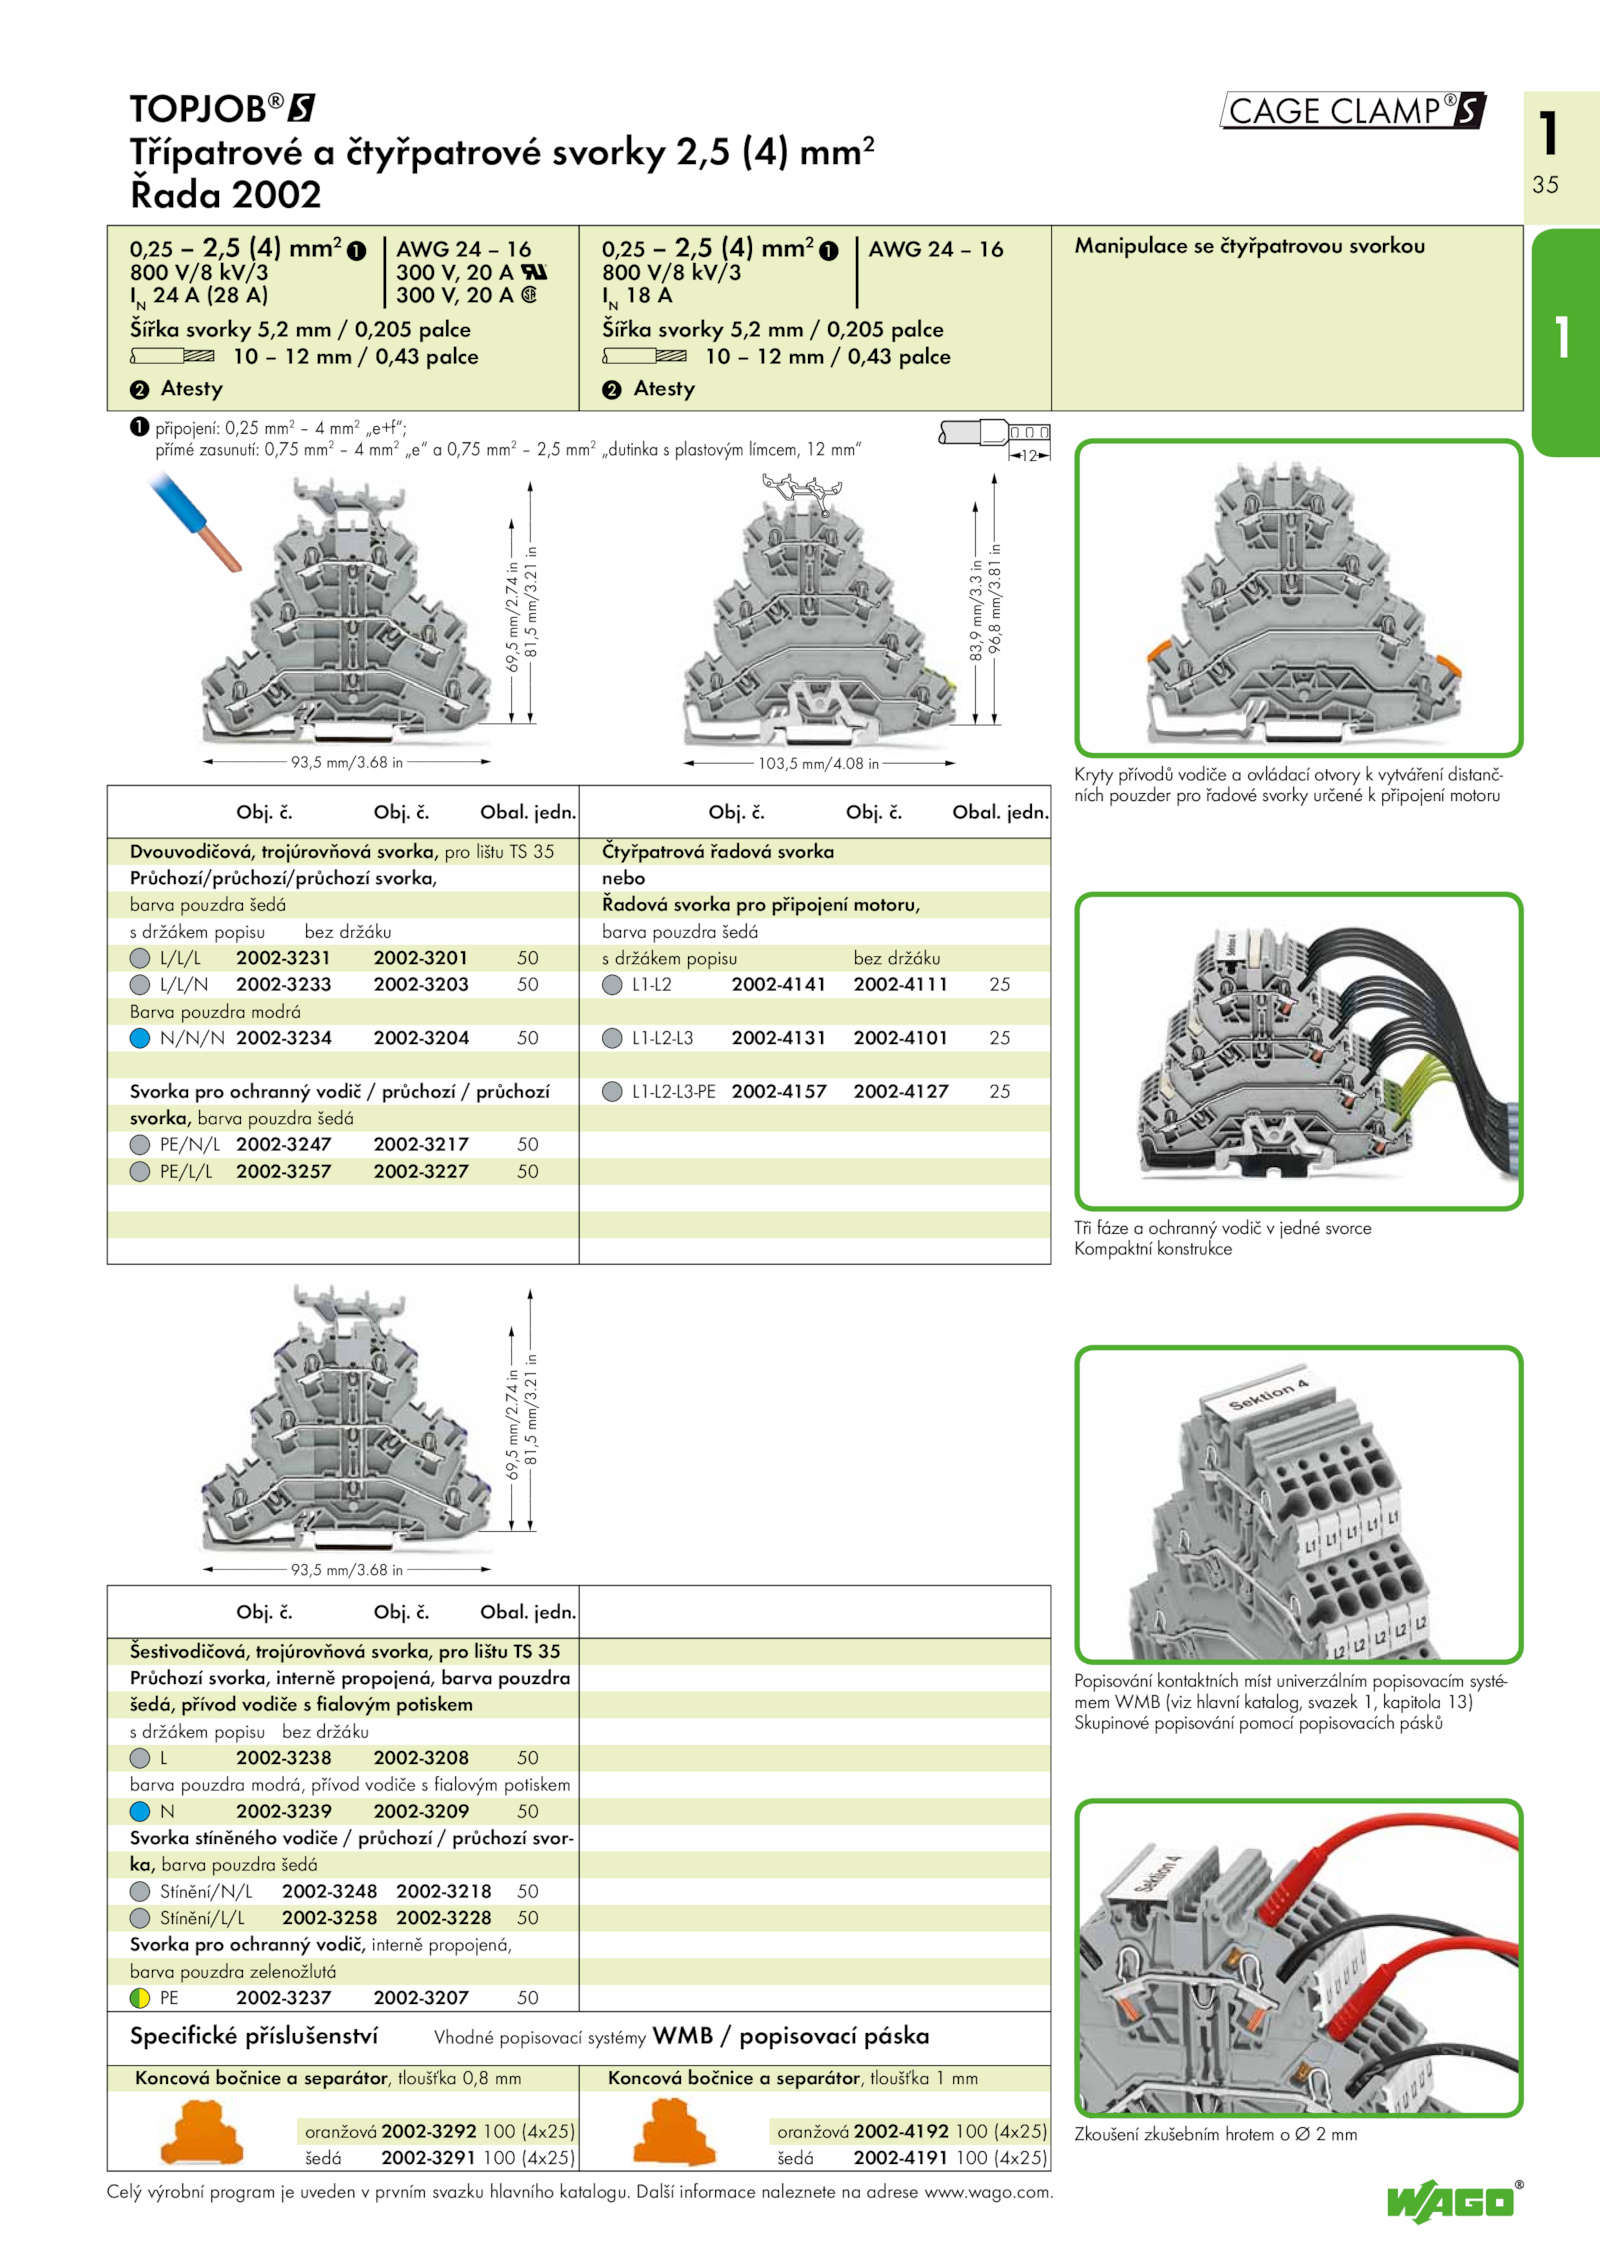This screenshot has width=1600, height=2263.
Task: Click order number 2002-3207
Action: click(421, 1998)
